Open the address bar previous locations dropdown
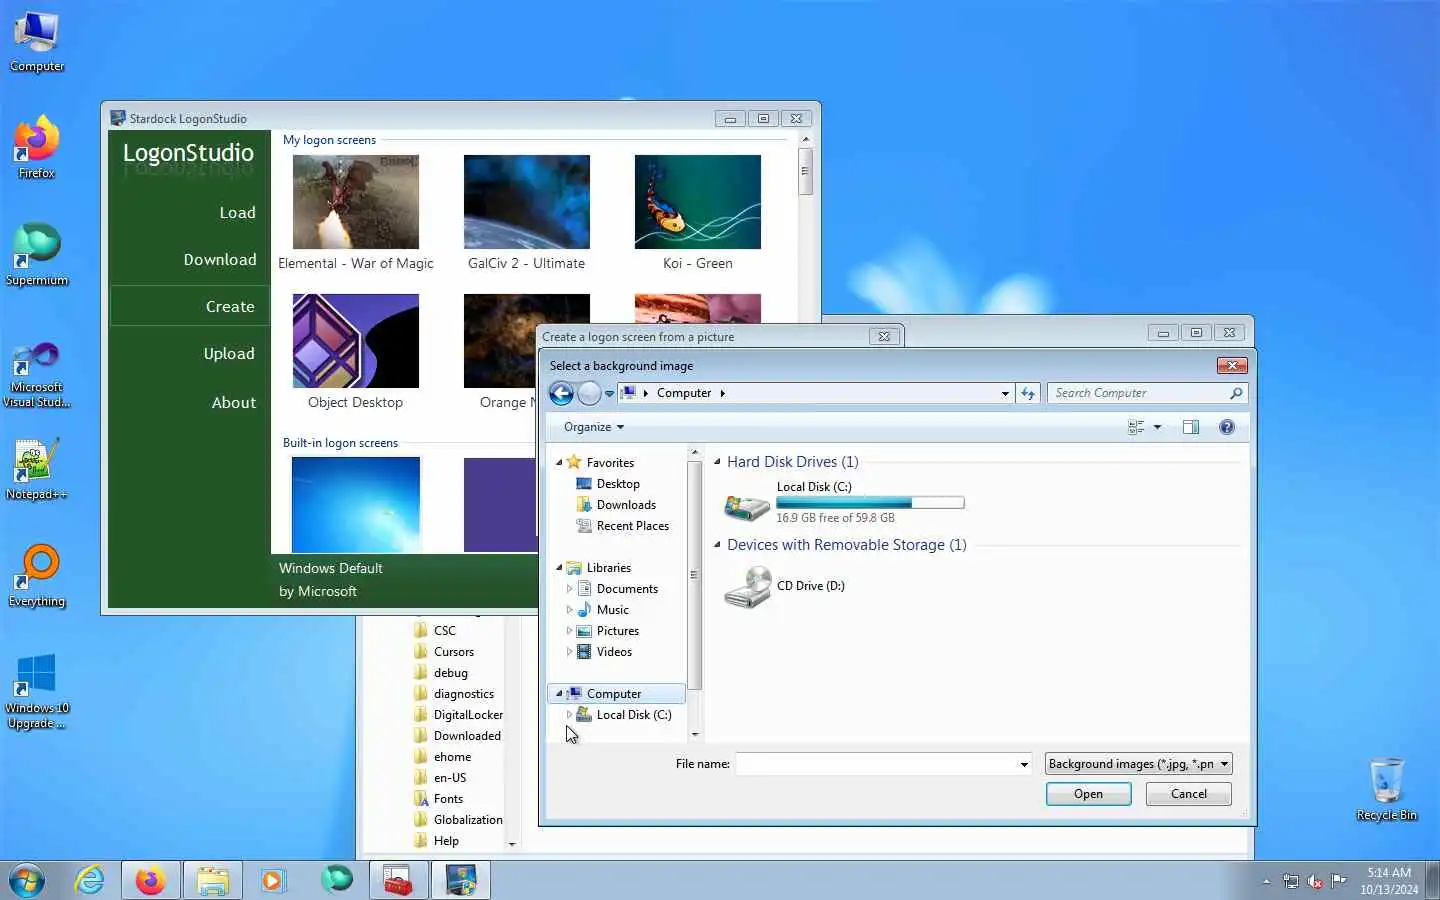The height and width of the screenshot is (900, 1440). pos(1005,394)
